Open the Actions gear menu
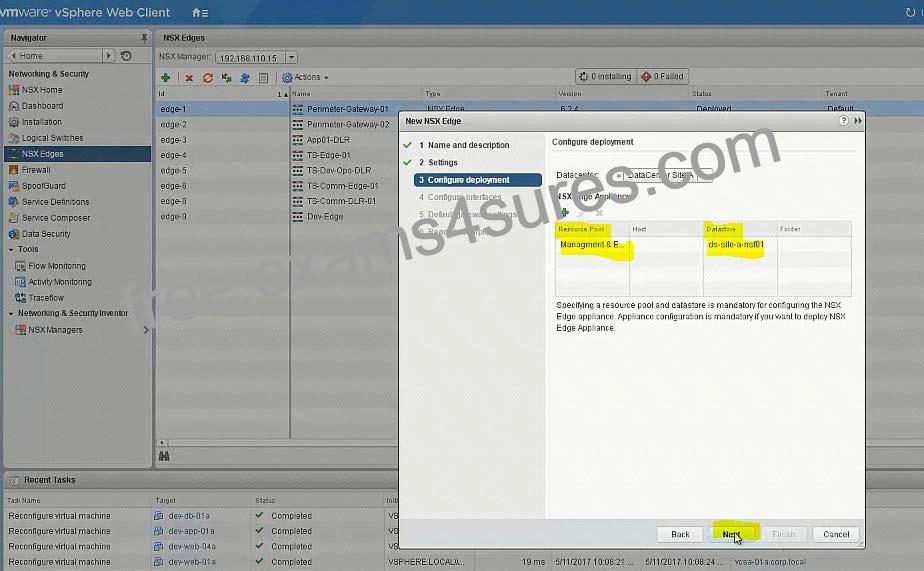924x571 pixels. (305, 77)
